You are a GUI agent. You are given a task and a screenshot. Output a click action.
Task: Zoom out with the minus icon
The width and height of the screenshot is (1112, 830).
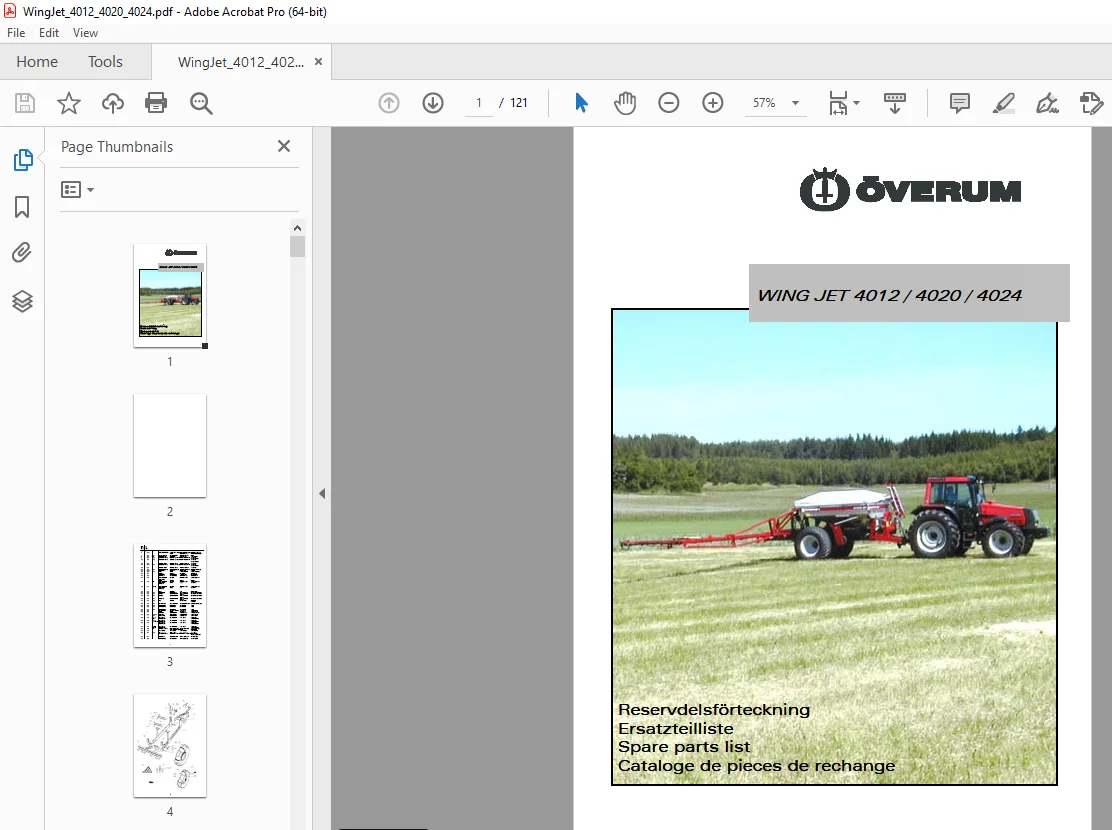669,104
